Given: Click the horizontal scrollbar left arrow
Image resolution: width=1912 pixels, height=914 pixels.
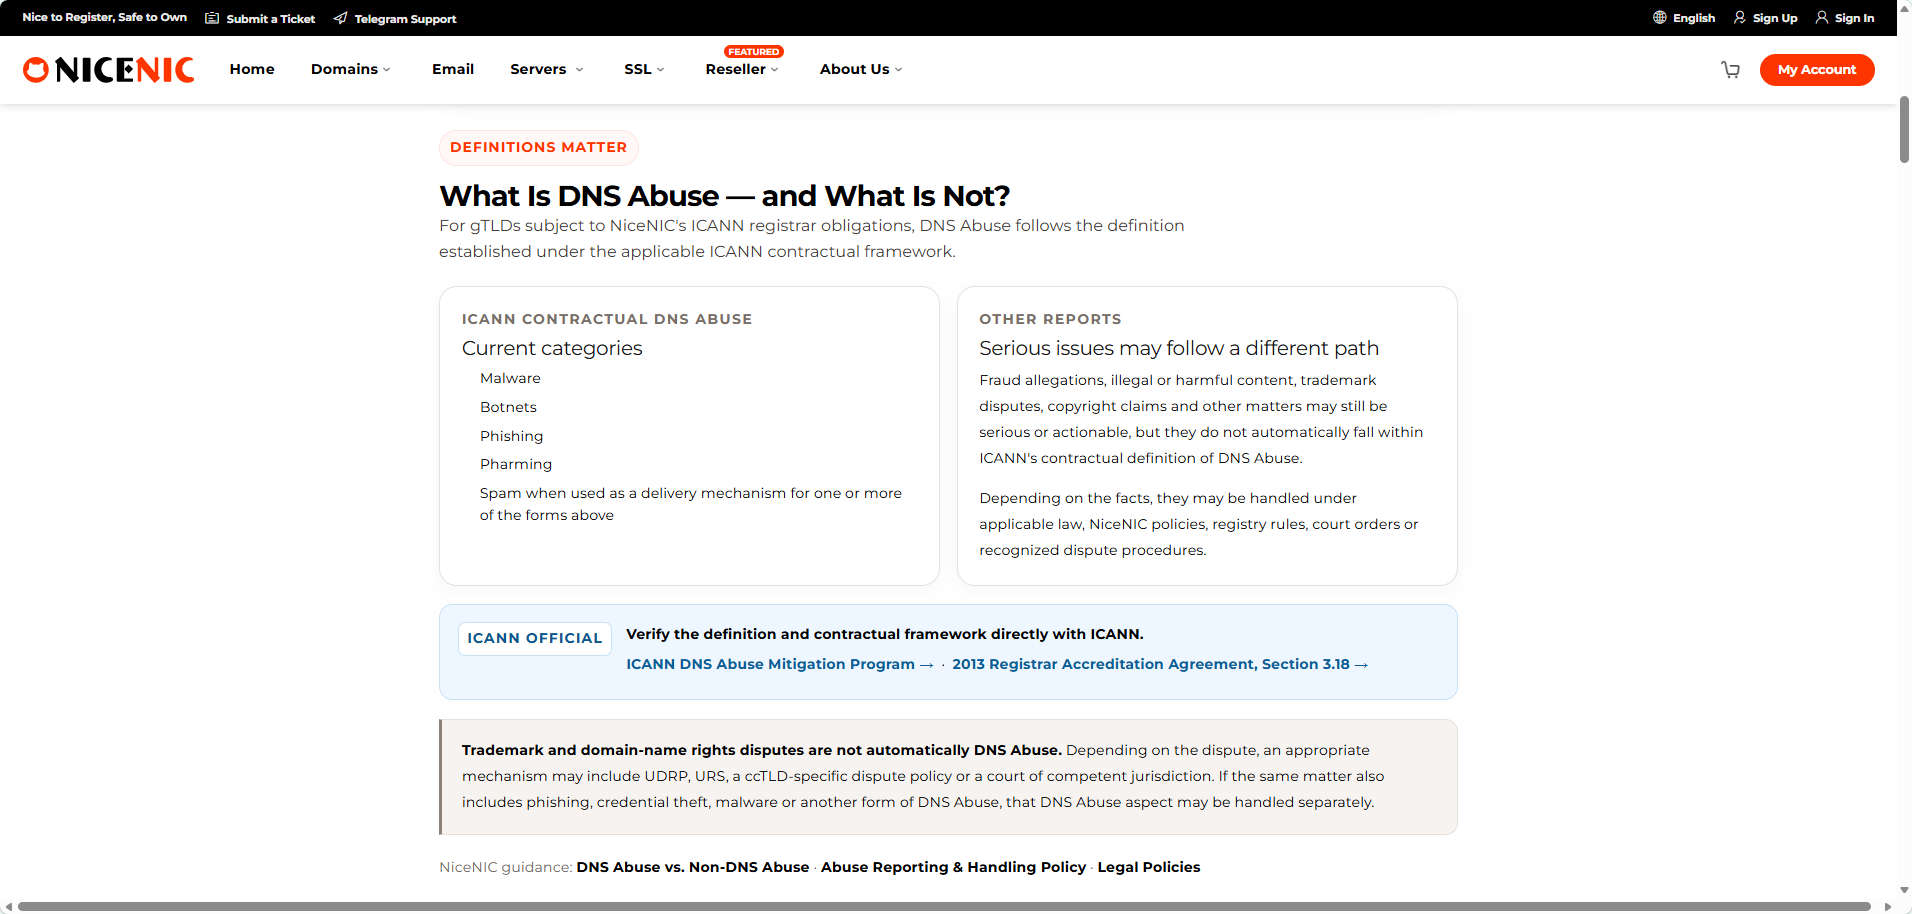Looking at the screenshot, I should (8, 907).
